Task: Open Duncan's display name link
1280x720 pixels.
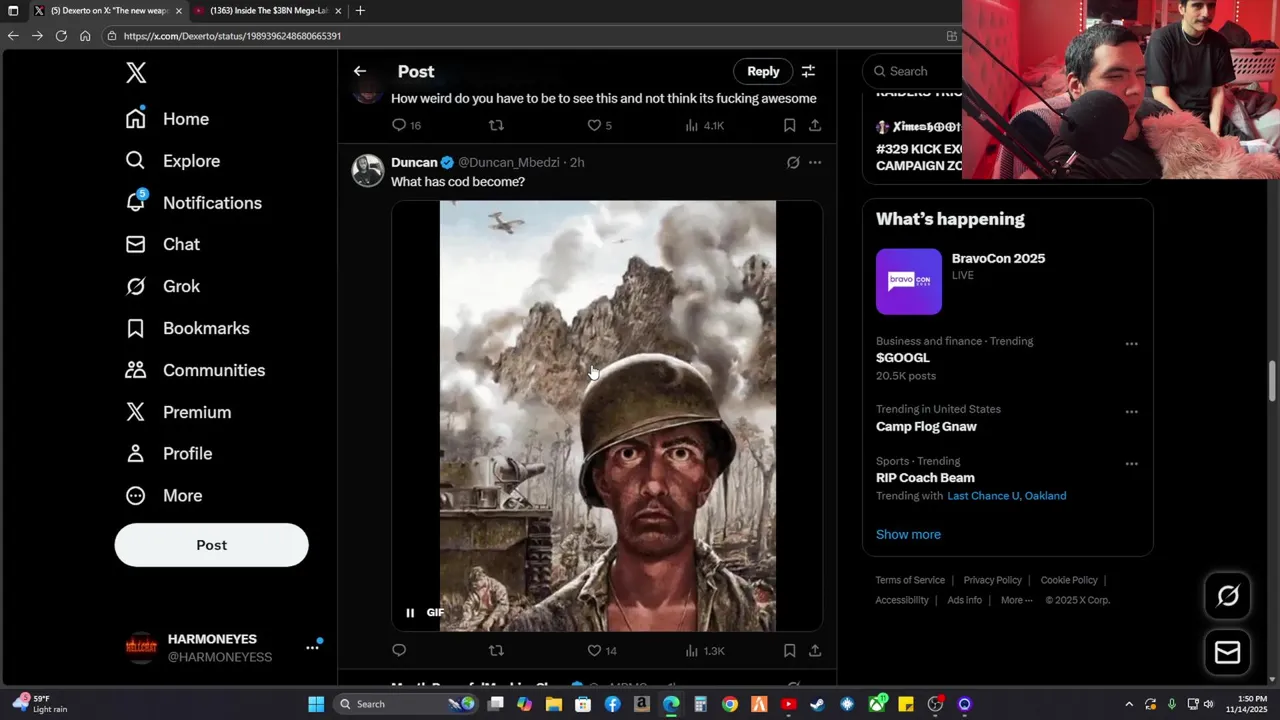Action: [x=414, y=162]
